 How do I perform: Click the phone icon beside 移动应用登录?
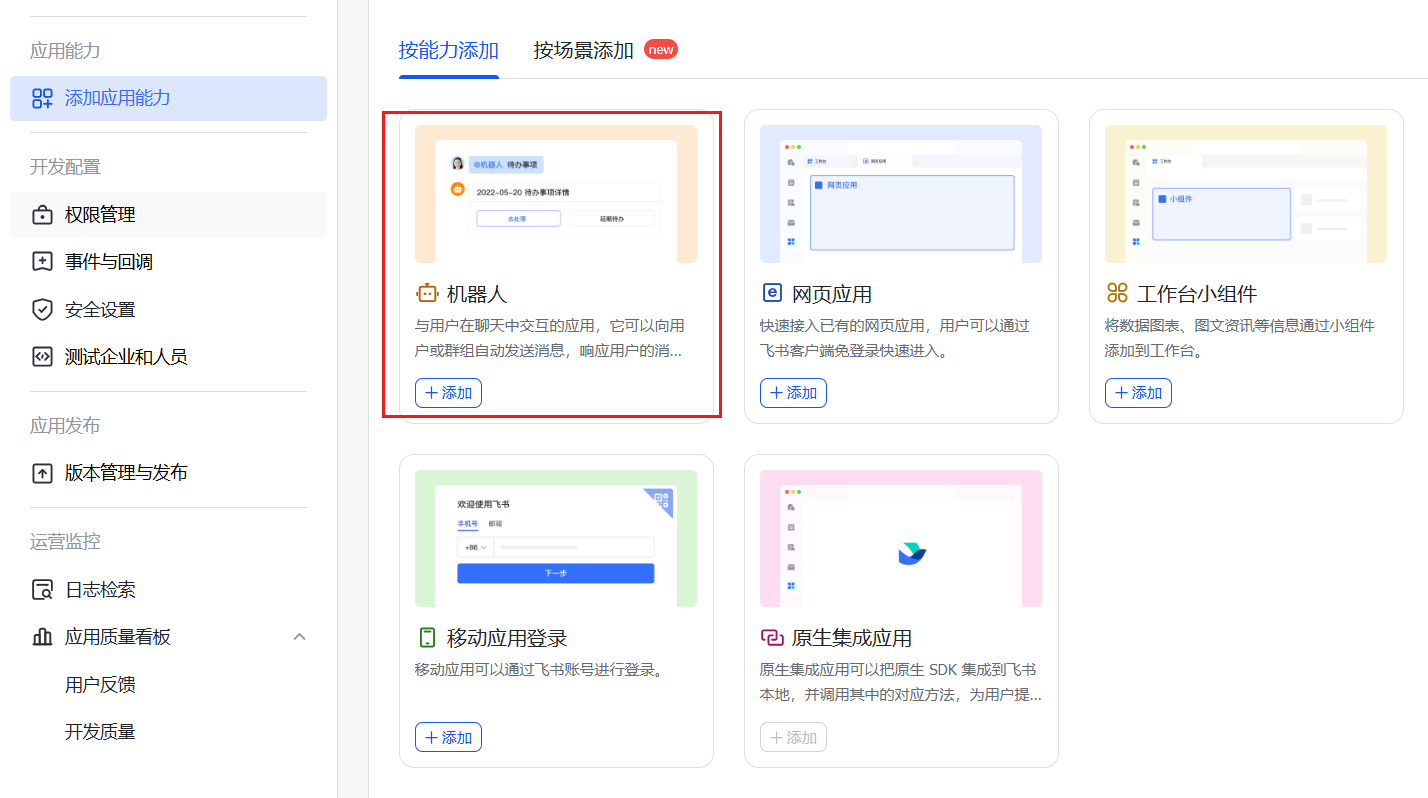click(x=427, y=638)
